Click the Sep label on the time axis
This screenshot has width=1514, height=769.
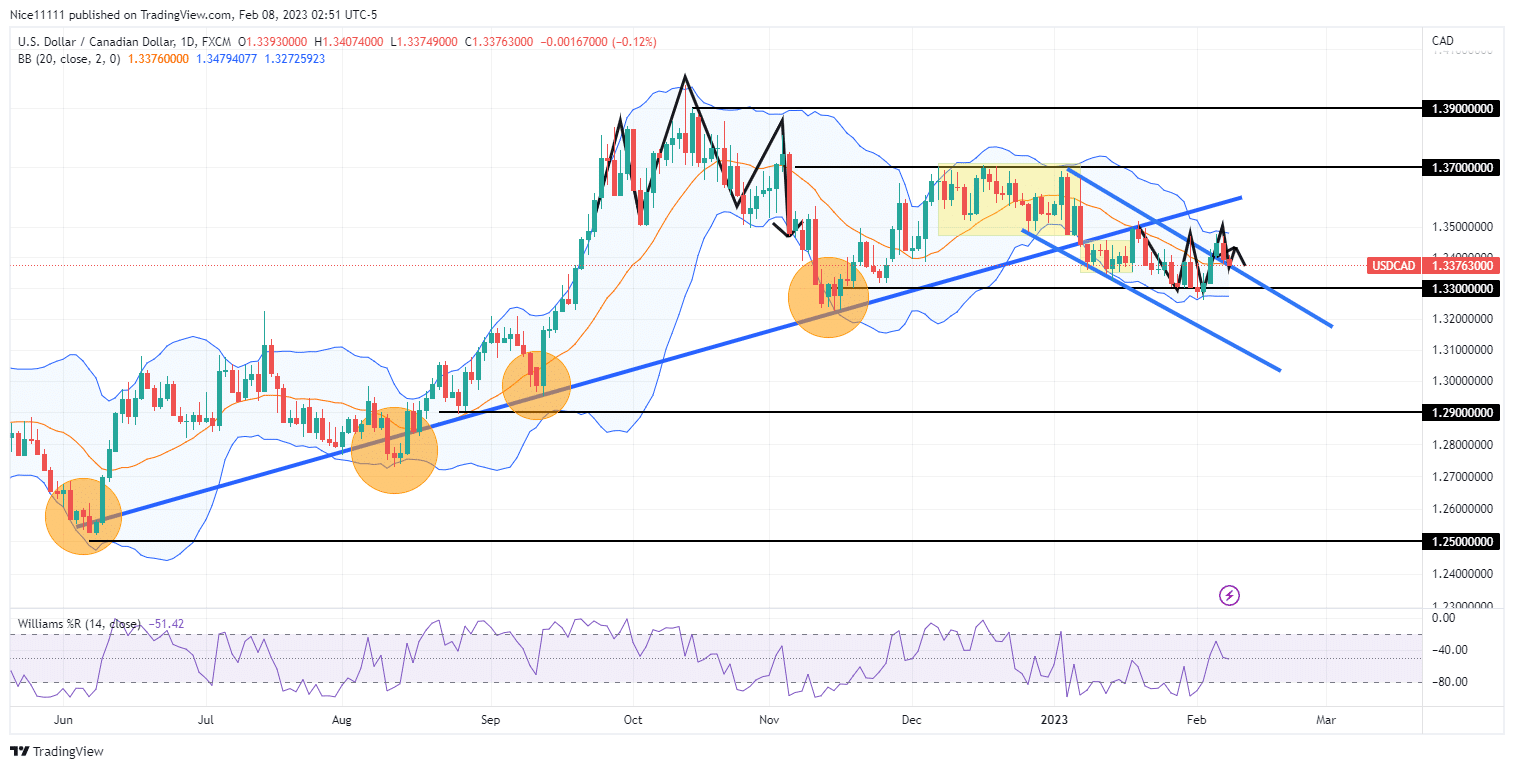(x=490, y=719)
